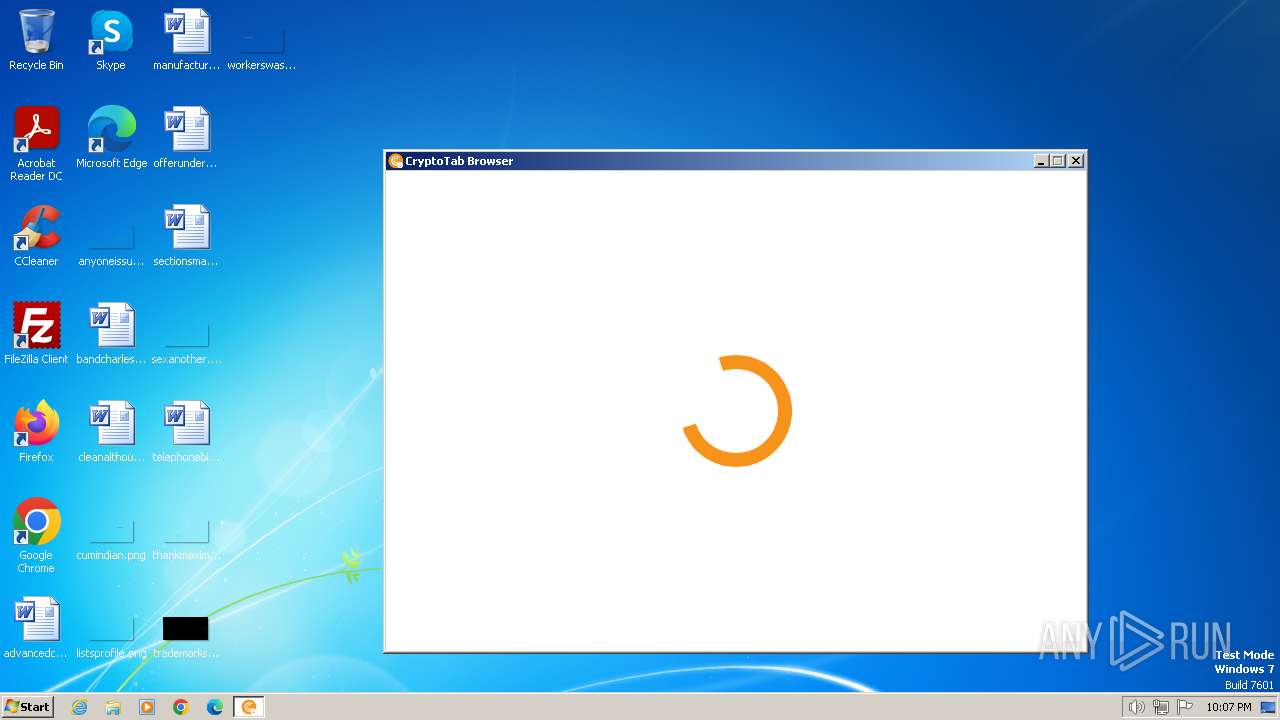Minimize the CryptoTab Browser window
The width and height of the screenshot is (1280, 720).
[x=1041, y=161]
